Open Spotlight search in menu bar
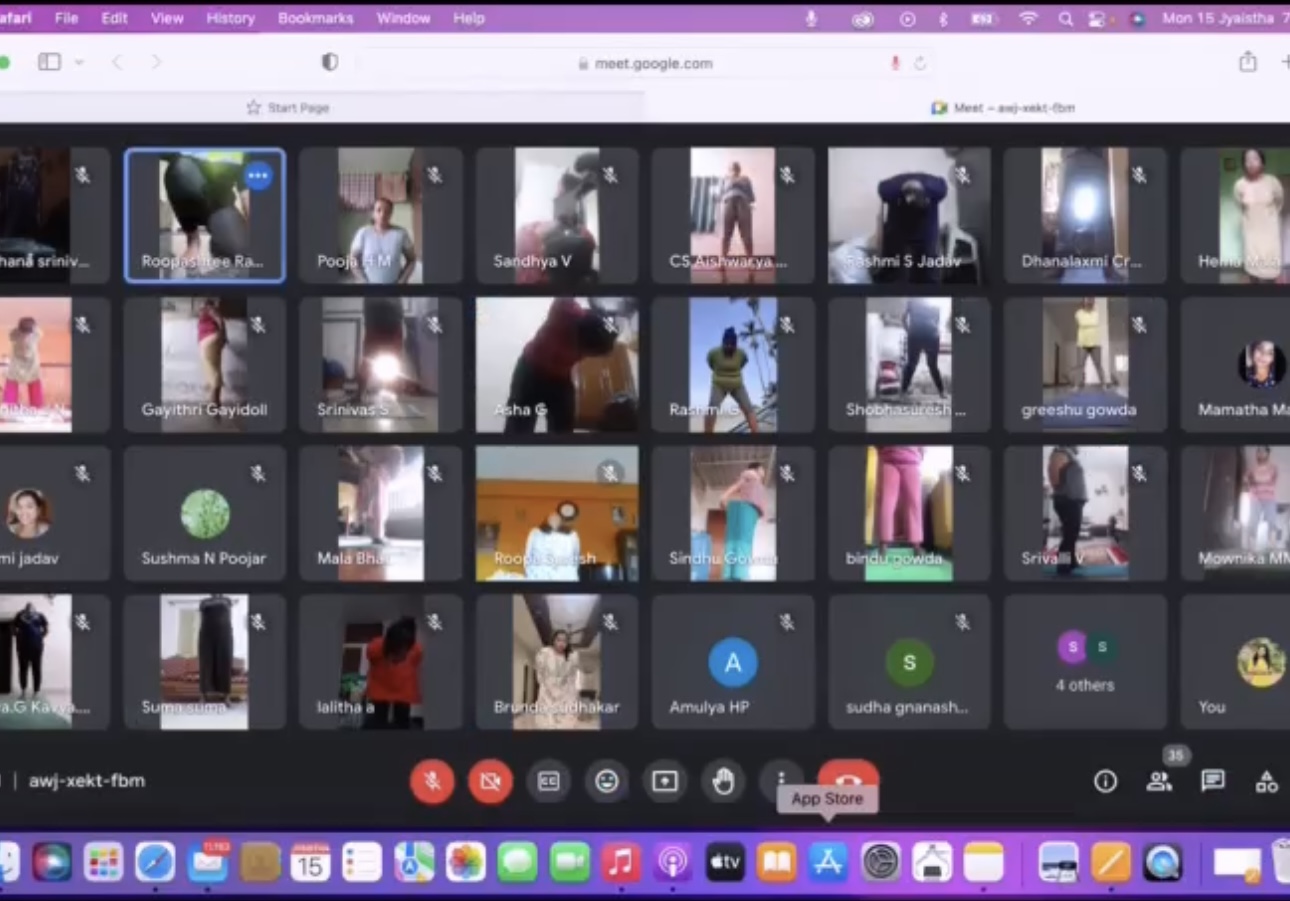 1066,18
